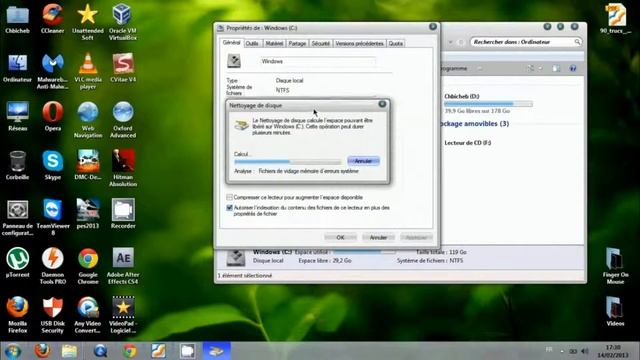Image resolution: width=640 pixels, height=360 pixels.
Task: Click the drive name Windows field
Action: [x=318, y=61]
